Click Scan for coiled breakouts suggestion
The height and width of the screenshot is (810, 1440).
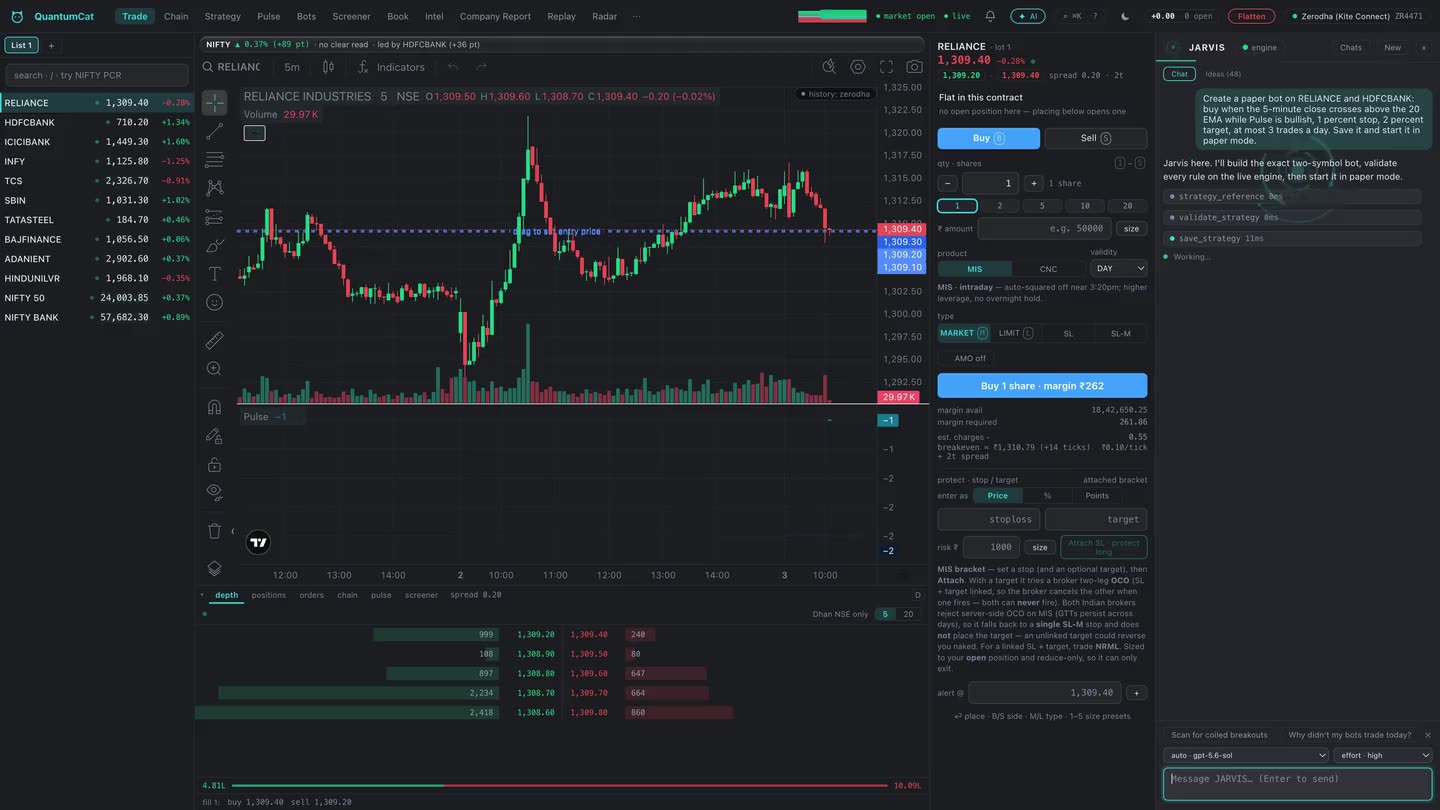[1219, 735]
